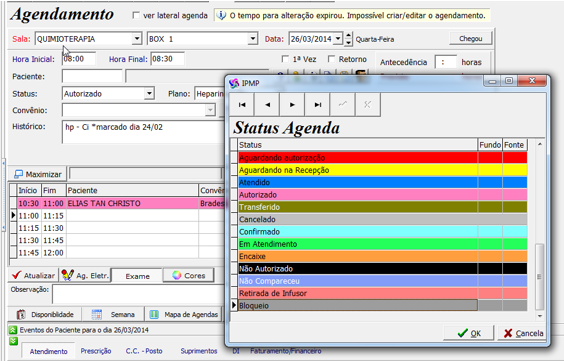Click the cancel-edit navigator icon

pos(368,105)
